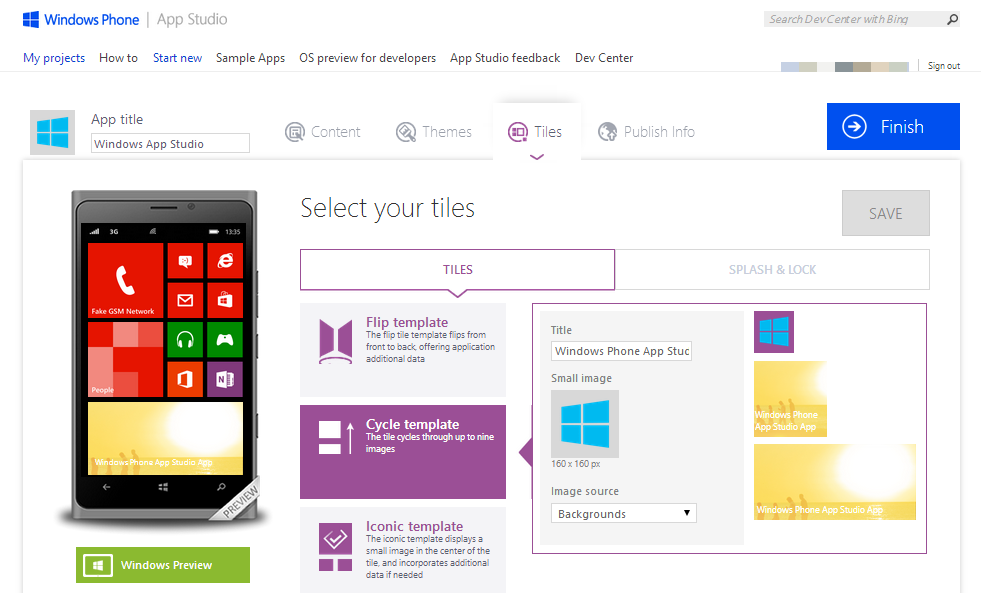Click the Windows Phone logo icon
Screen dimensions: 981x593
[31, 19]
